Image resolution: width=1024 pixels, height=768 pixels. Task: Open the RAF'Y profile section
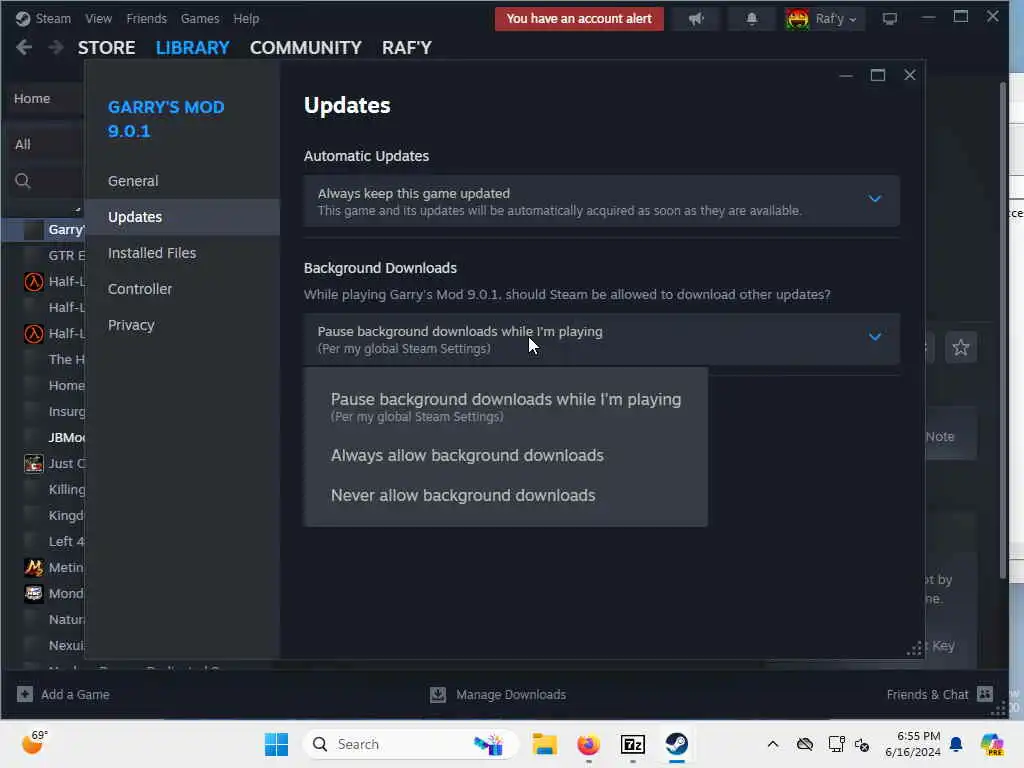coord(407,48)
